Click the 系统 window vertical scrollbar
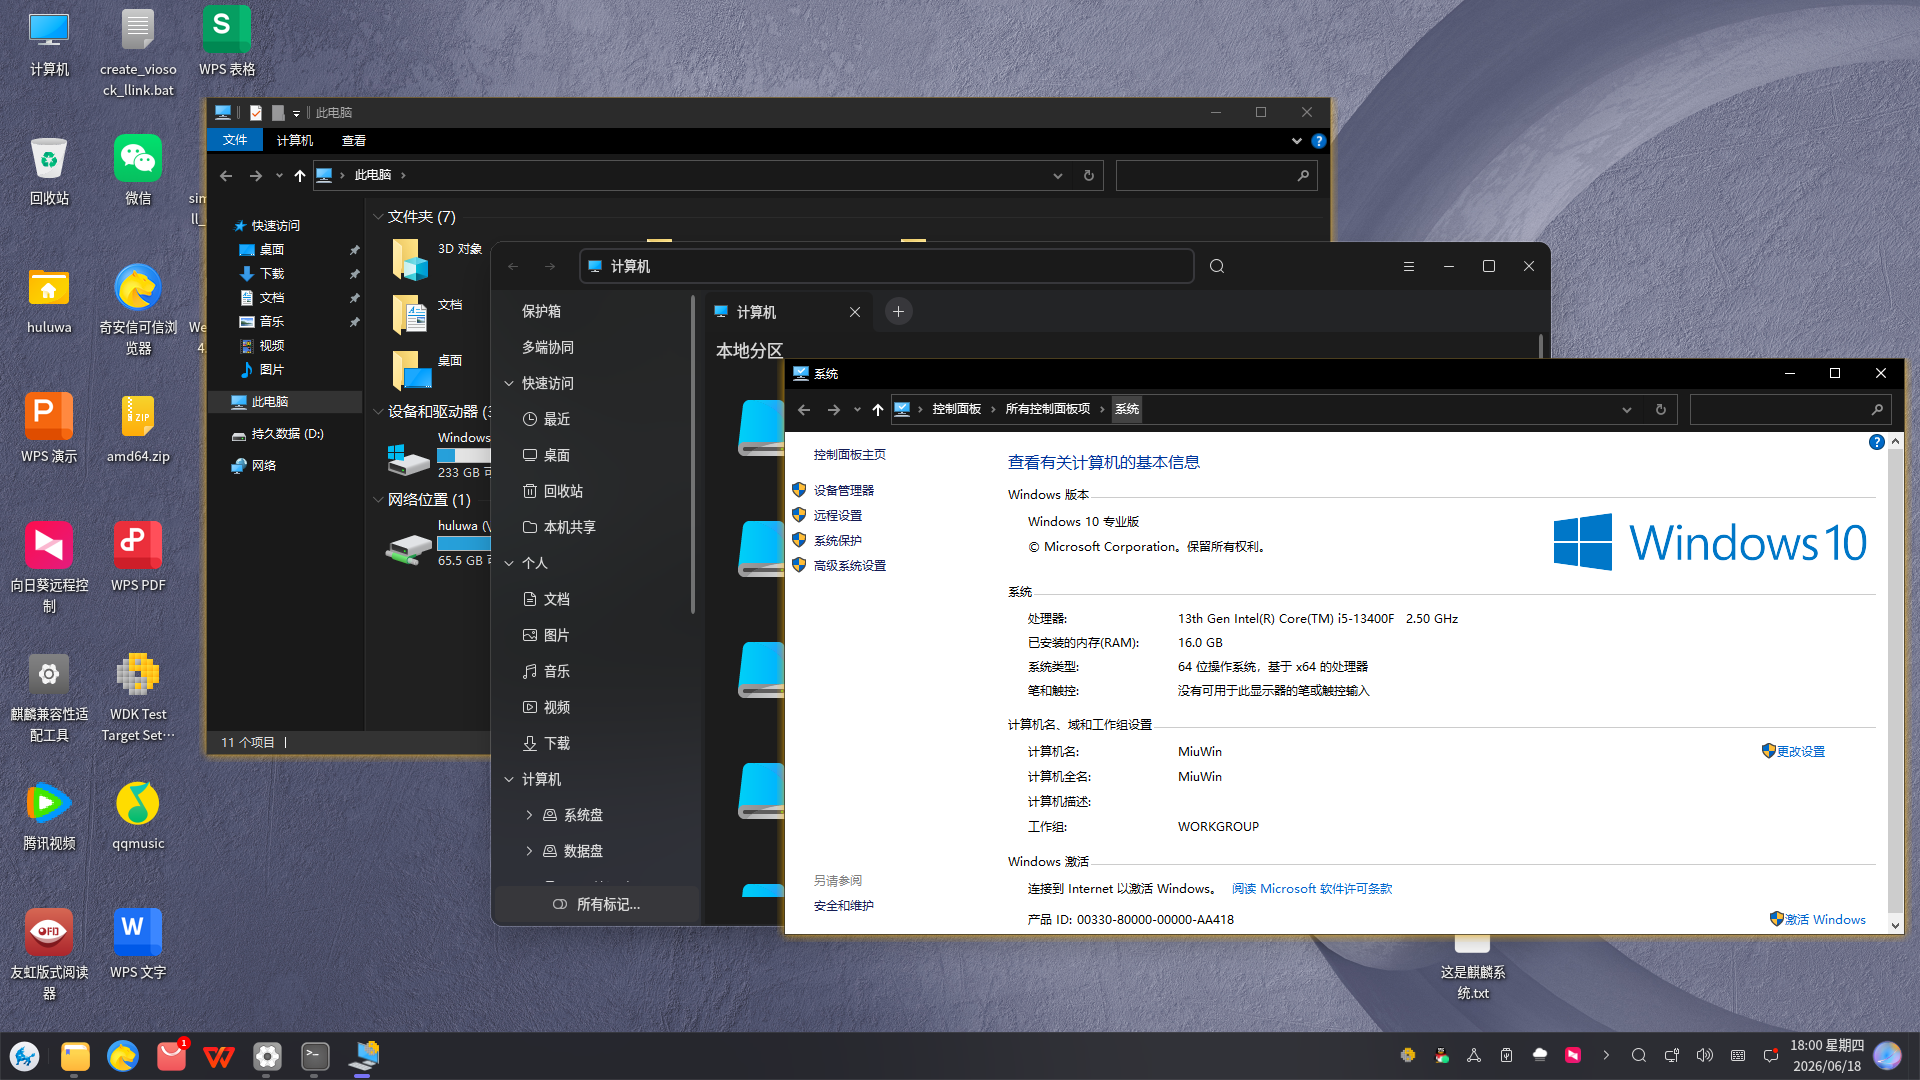 coord(1895,683)
